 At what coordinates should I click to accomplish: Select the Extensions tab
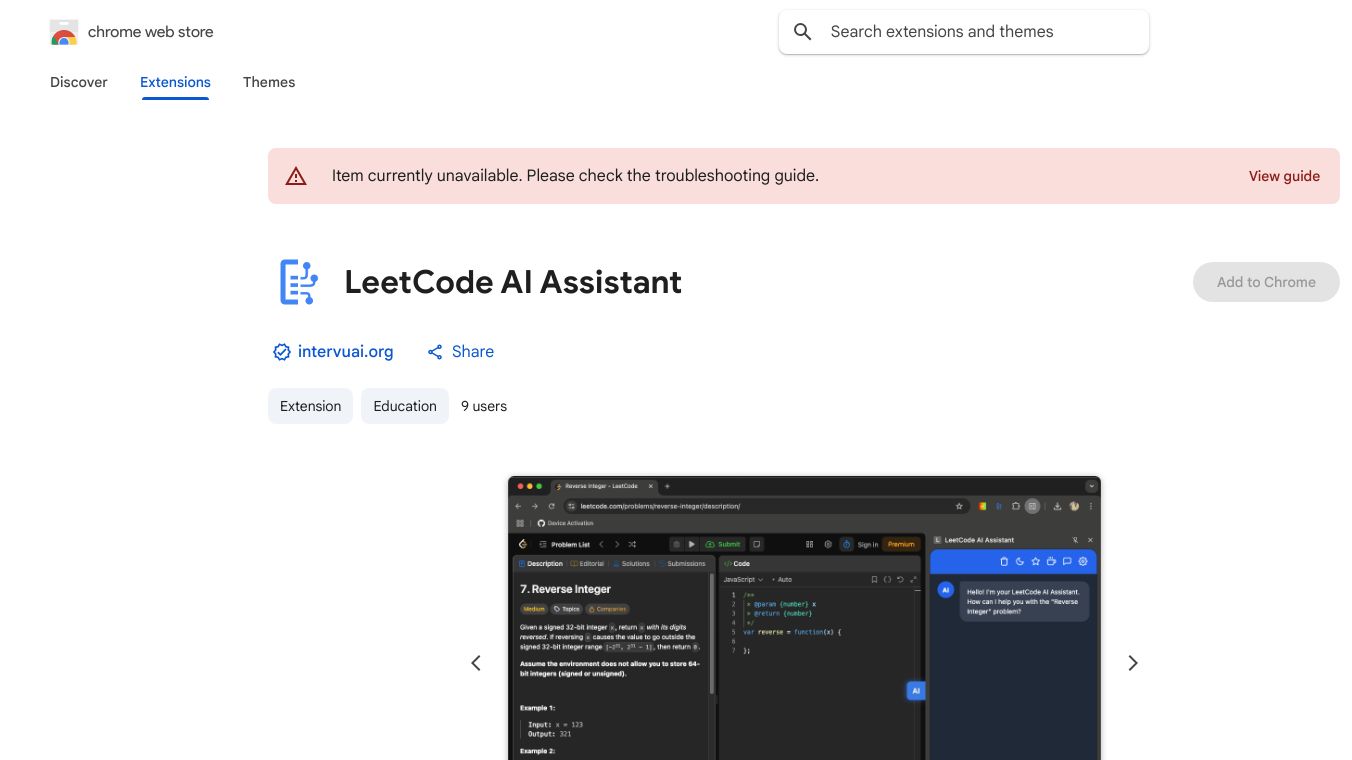click(x=175, y=82)
